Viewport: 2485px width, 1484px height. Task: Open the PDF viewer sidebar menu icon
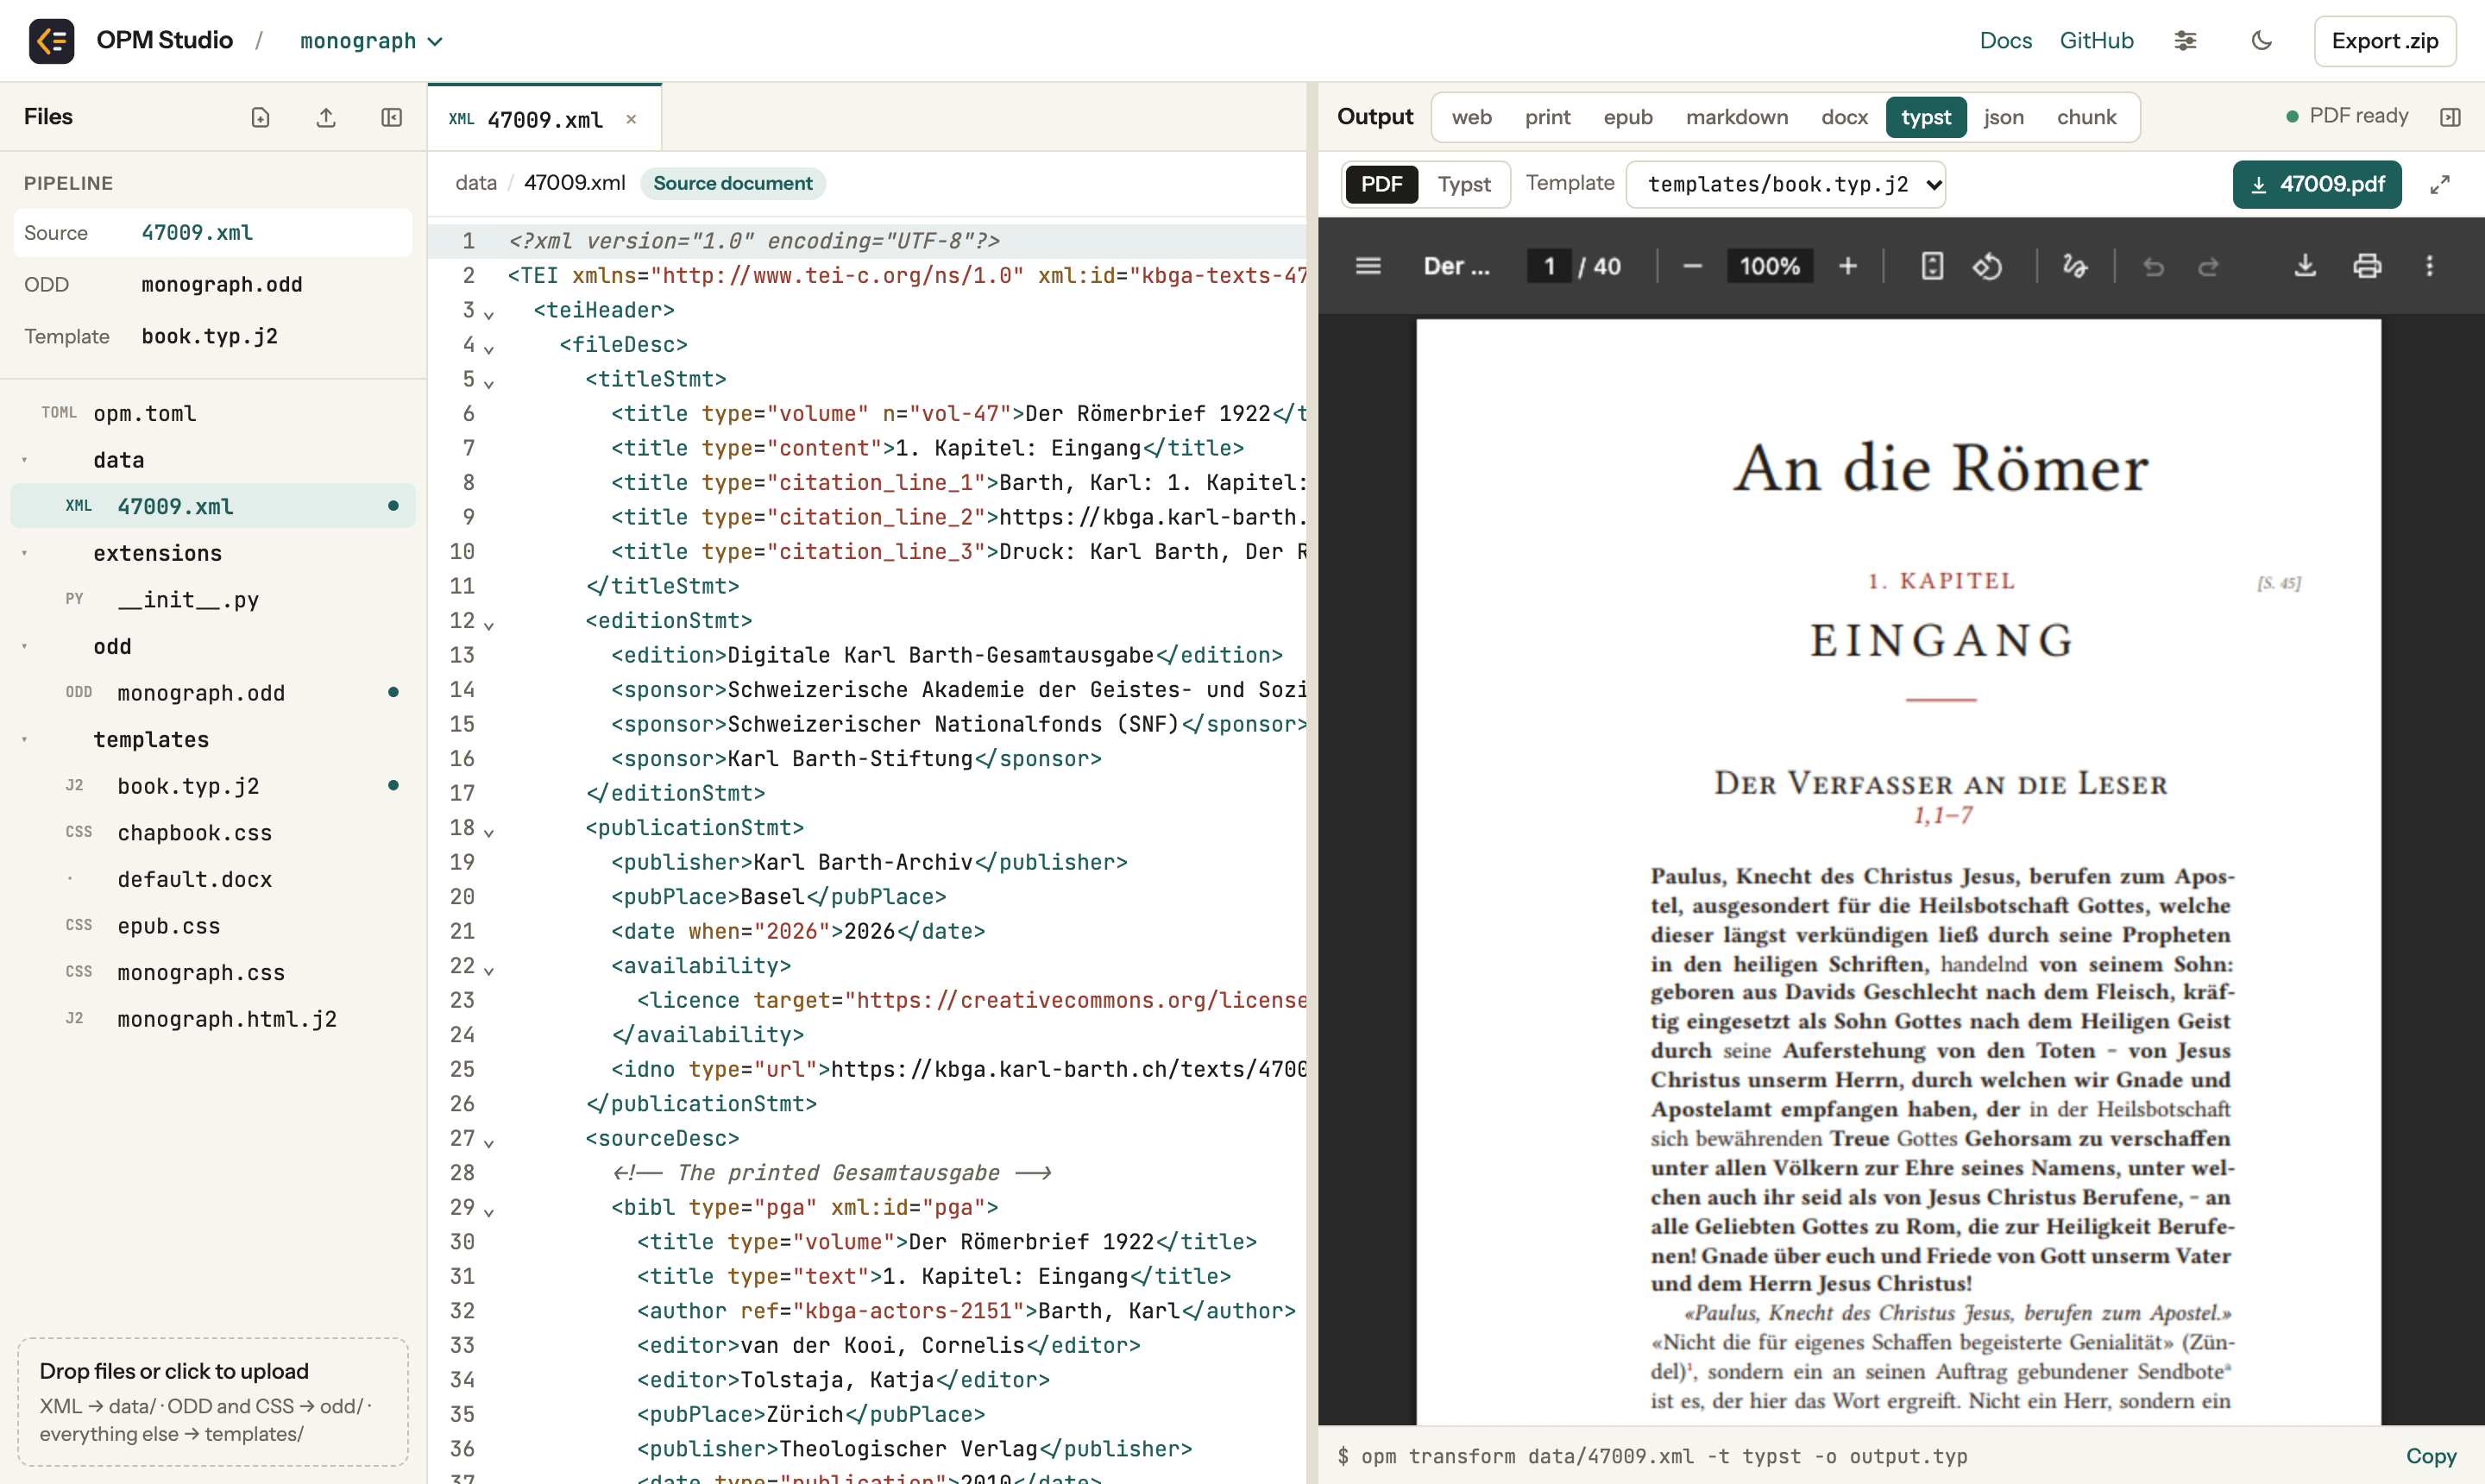point(1368,266)
